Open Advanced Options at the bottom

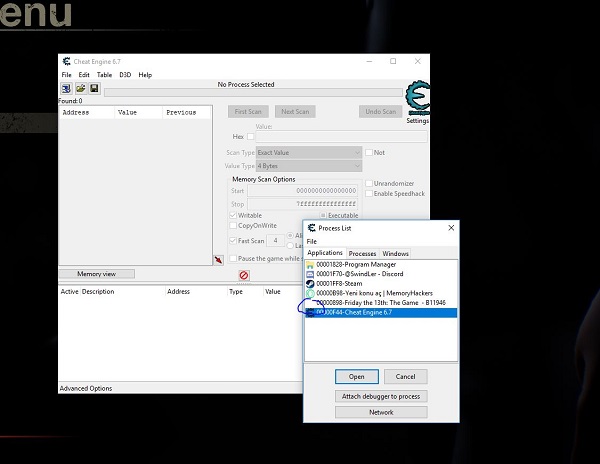86,389
